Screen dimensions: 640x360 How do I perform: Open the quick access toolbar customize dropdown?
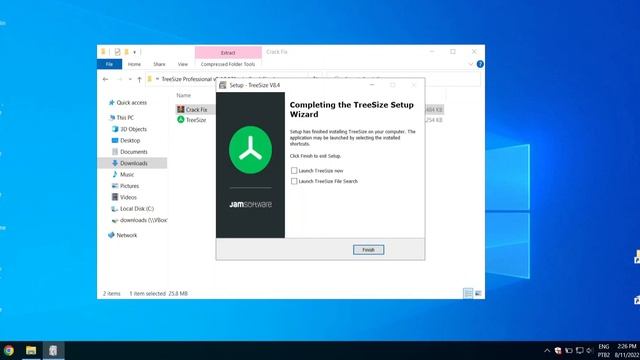tap(134, 52)
